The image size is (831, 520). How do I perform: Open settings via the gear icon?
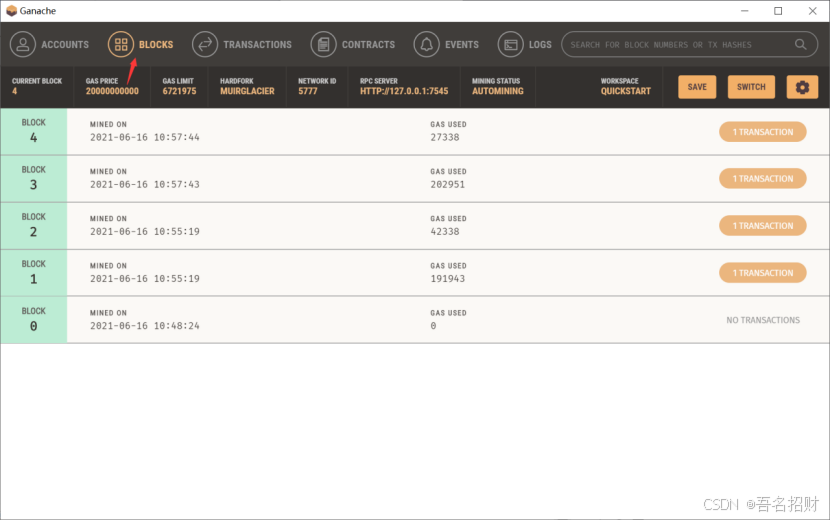tap(802, 87)
